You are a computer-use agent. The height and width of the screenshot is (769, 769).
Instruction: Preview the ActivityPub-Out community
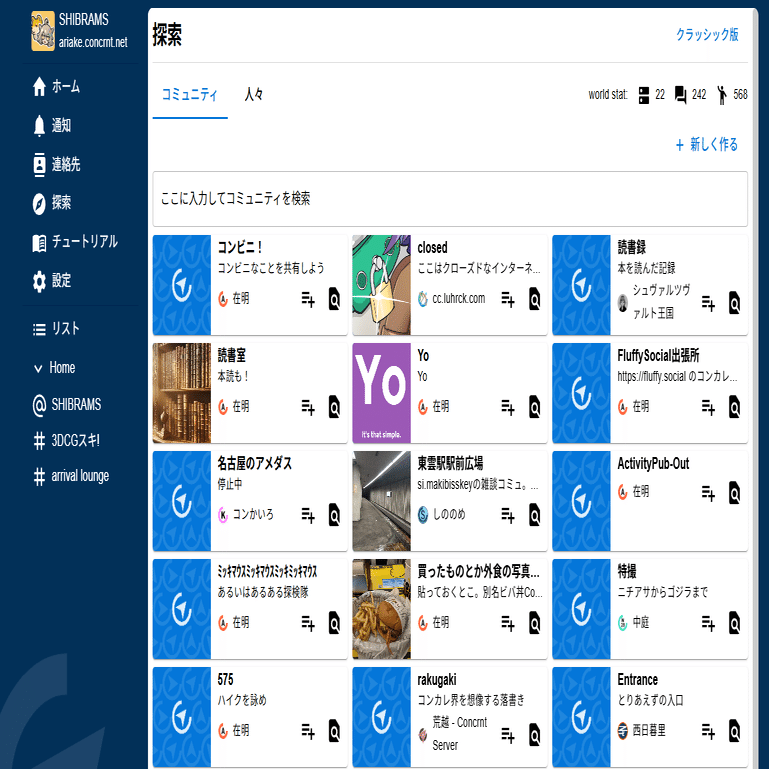[x=734, y=492]
